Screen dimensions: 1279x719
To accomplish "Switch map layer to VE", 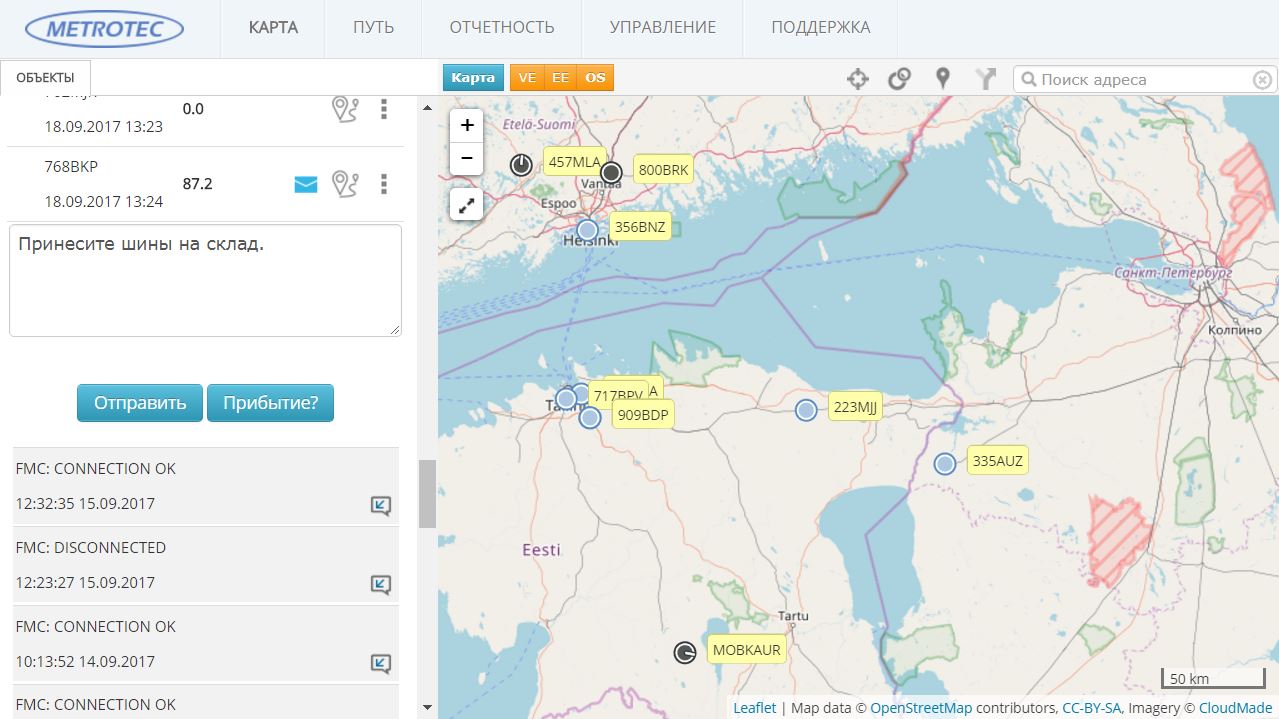I will (x=527, y=78).
